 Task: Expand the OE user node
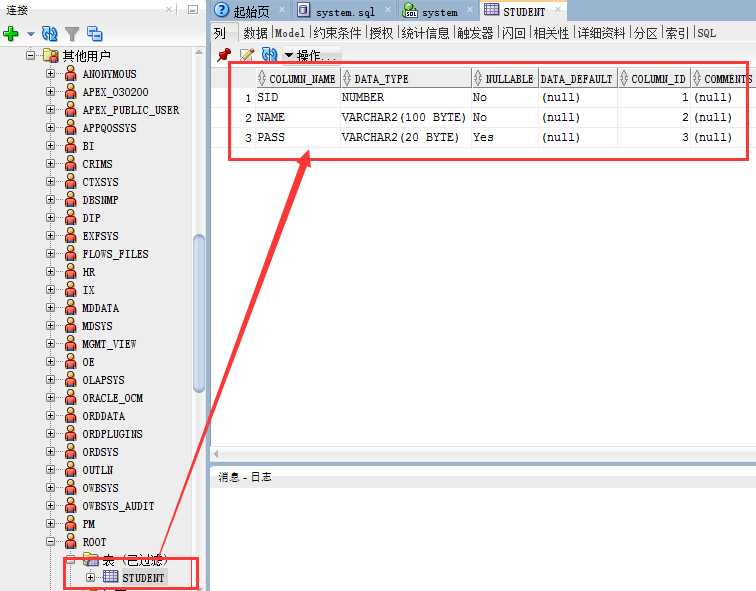pyautogui.click(x=50, y=362)
